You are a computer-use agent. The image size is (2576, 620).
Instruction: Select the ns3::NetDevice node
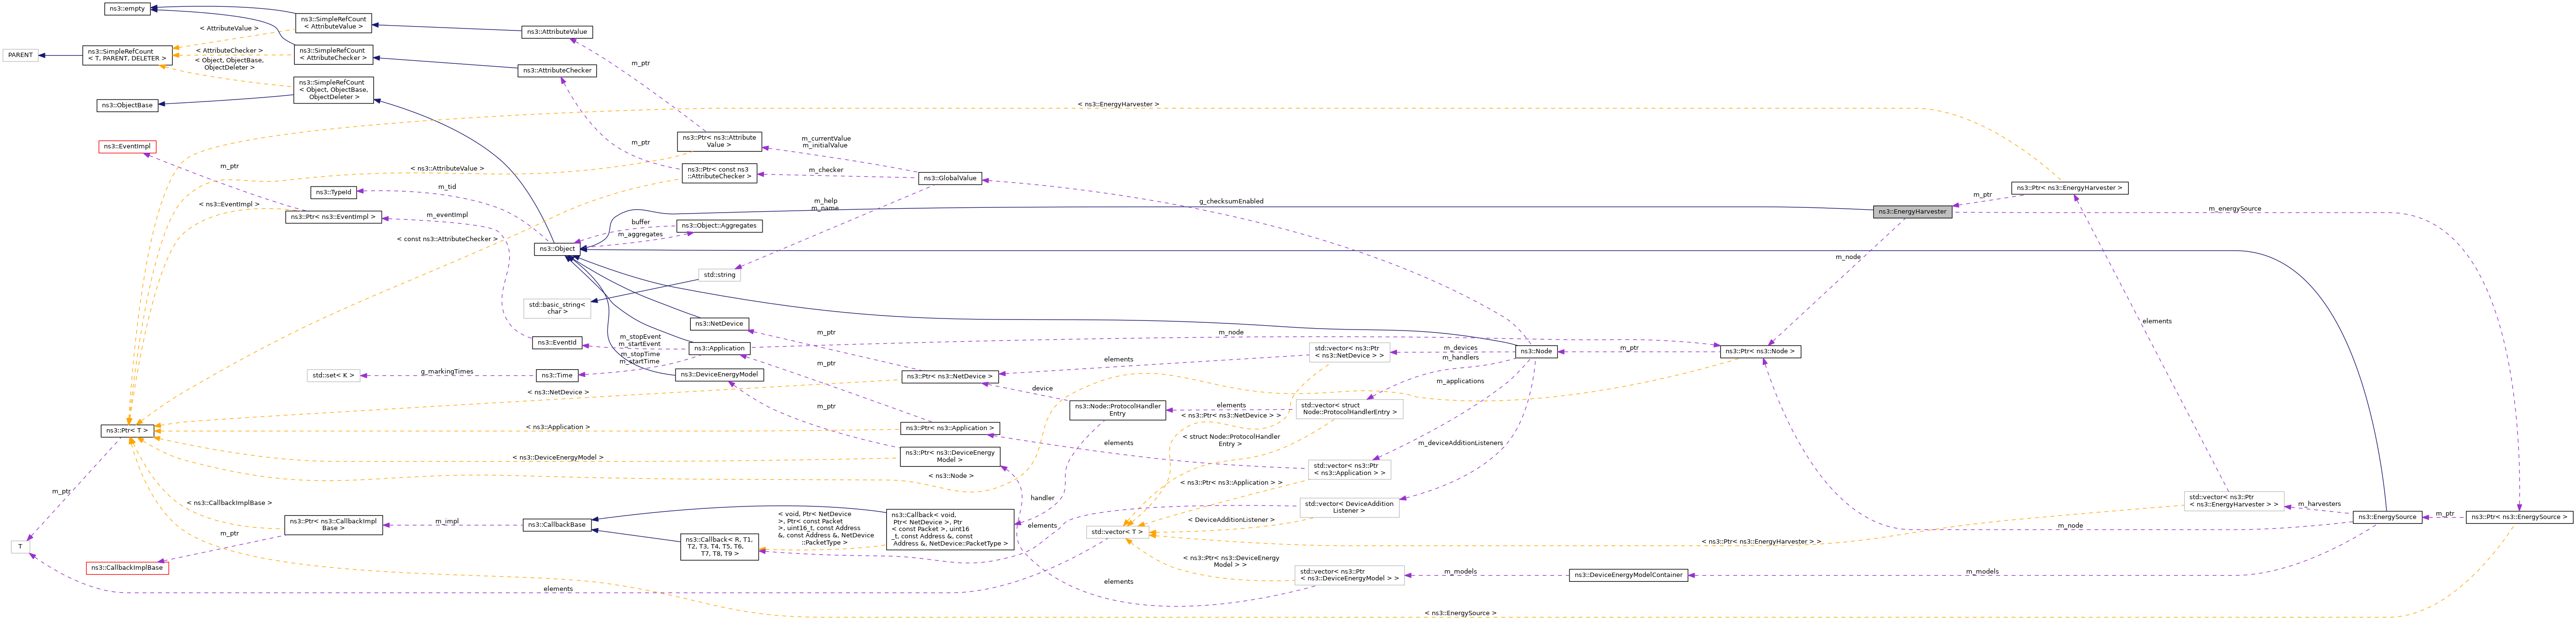click(719, 324)
